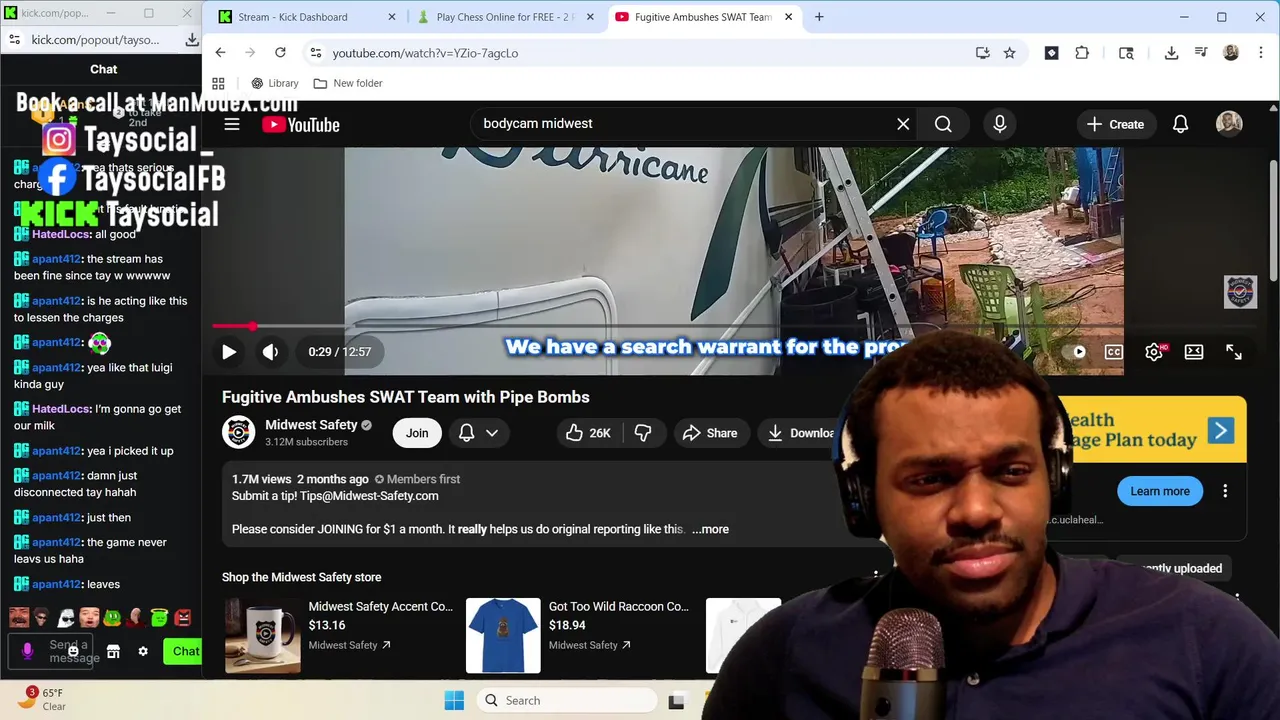
Task: Join the Midwest Safety channel
Action: [417, 433]
